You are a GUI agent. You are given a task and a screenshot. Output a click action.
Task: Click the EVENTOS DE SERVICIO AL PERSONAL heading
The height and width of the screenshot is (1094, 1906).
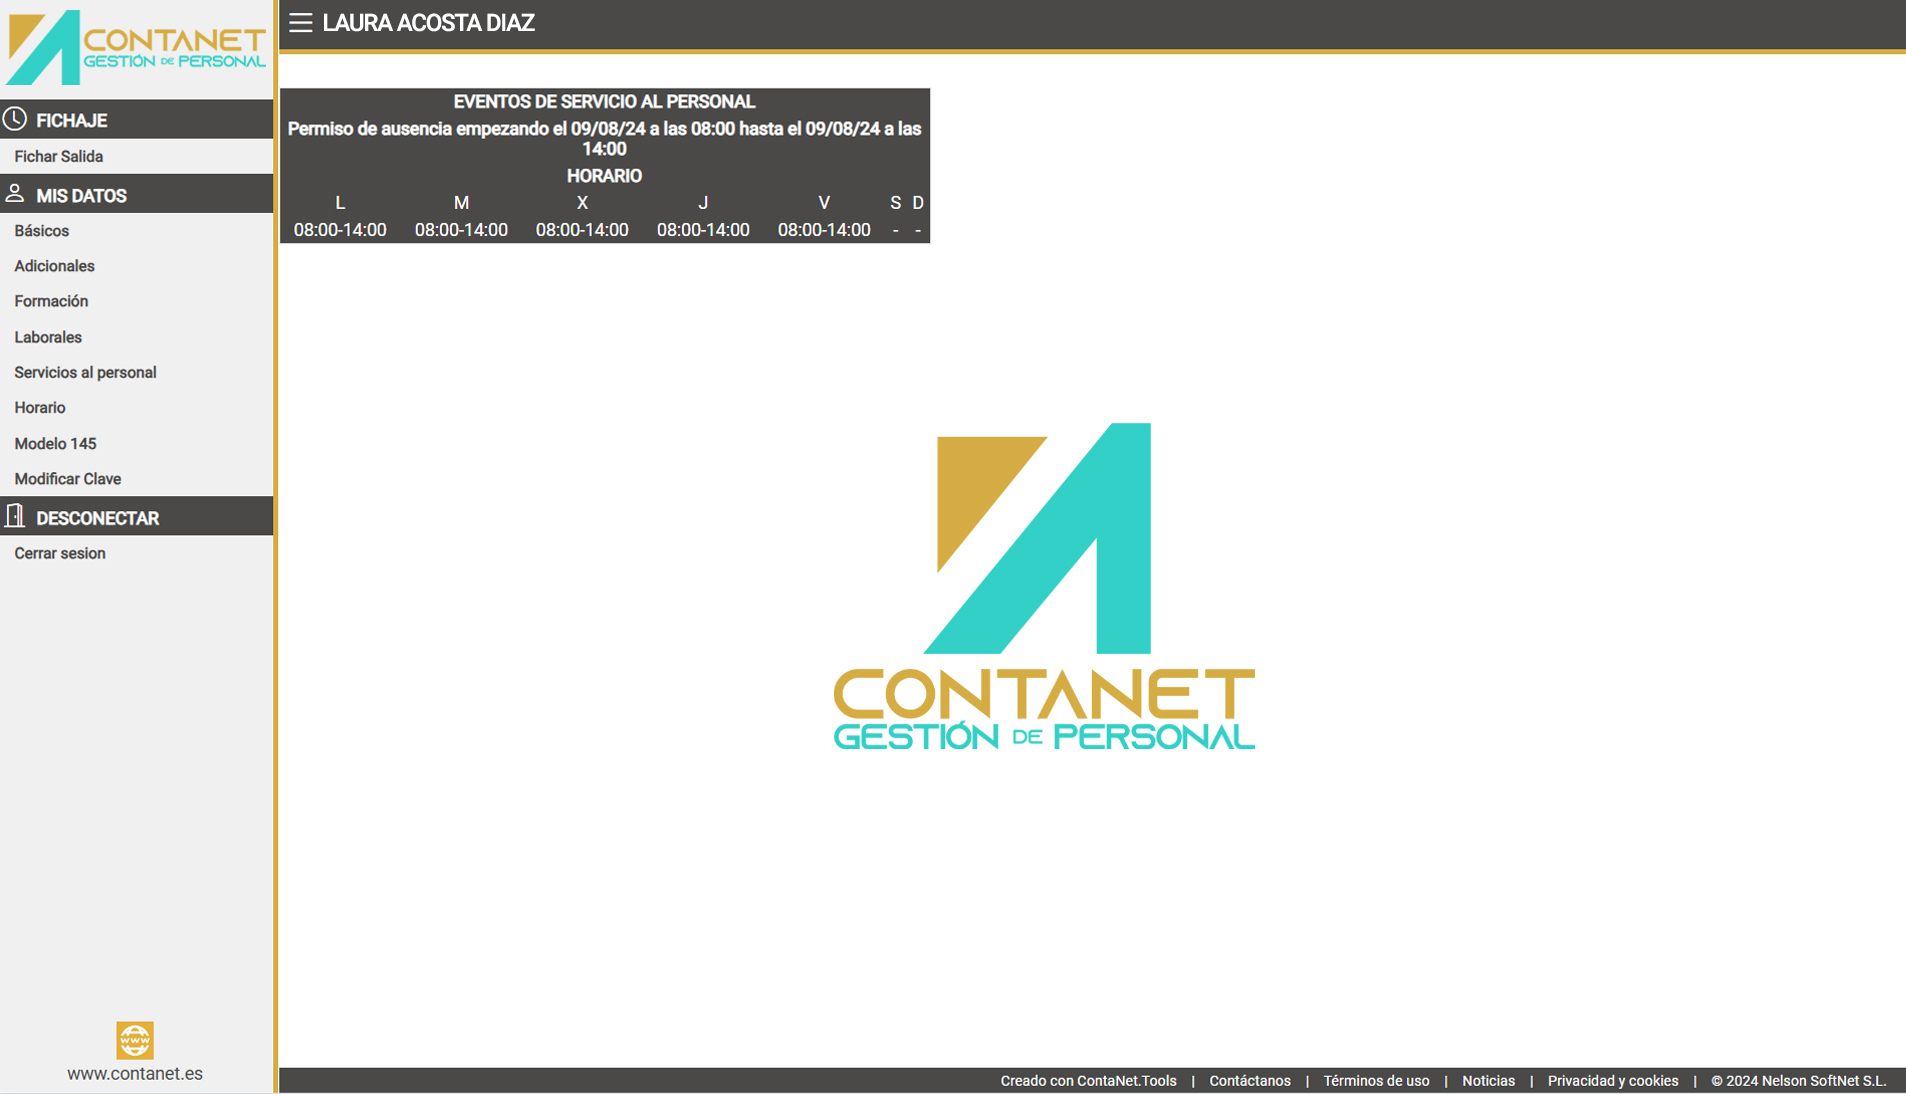coord(604,102)
